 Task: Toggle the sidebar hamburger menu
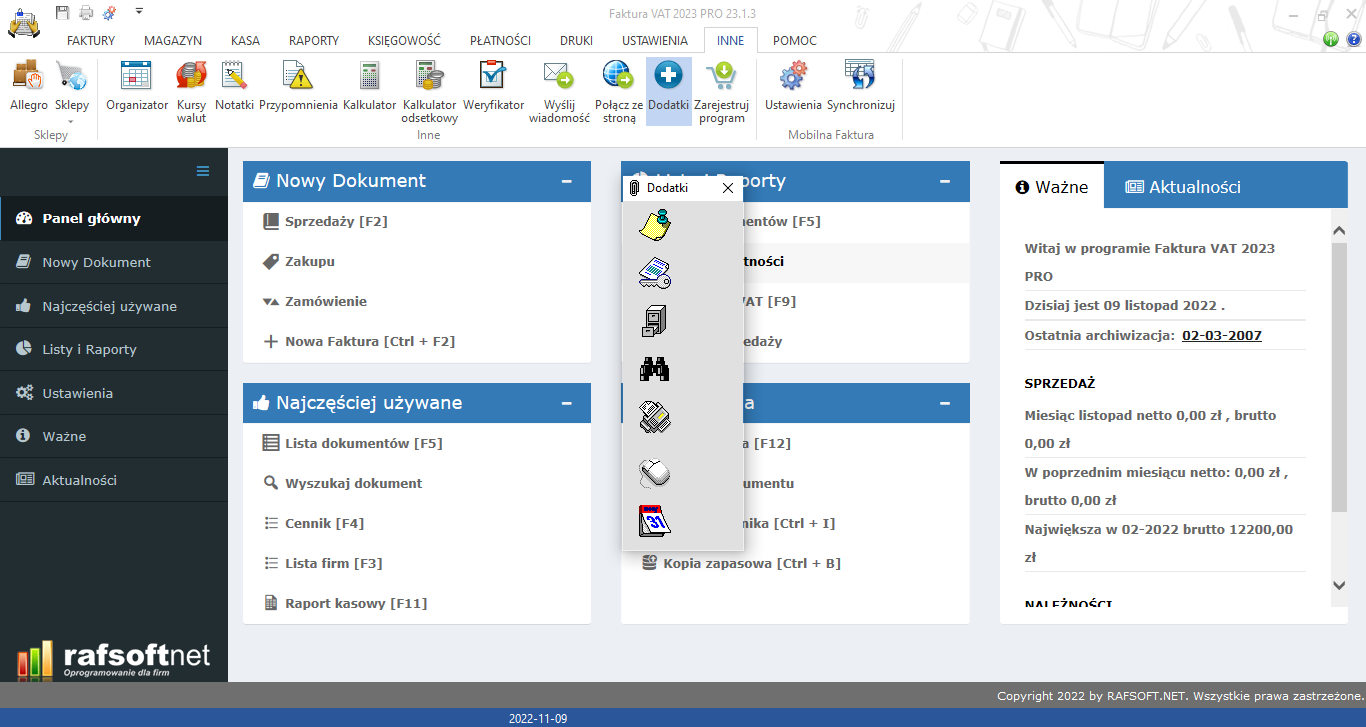[x=203, y=171]
